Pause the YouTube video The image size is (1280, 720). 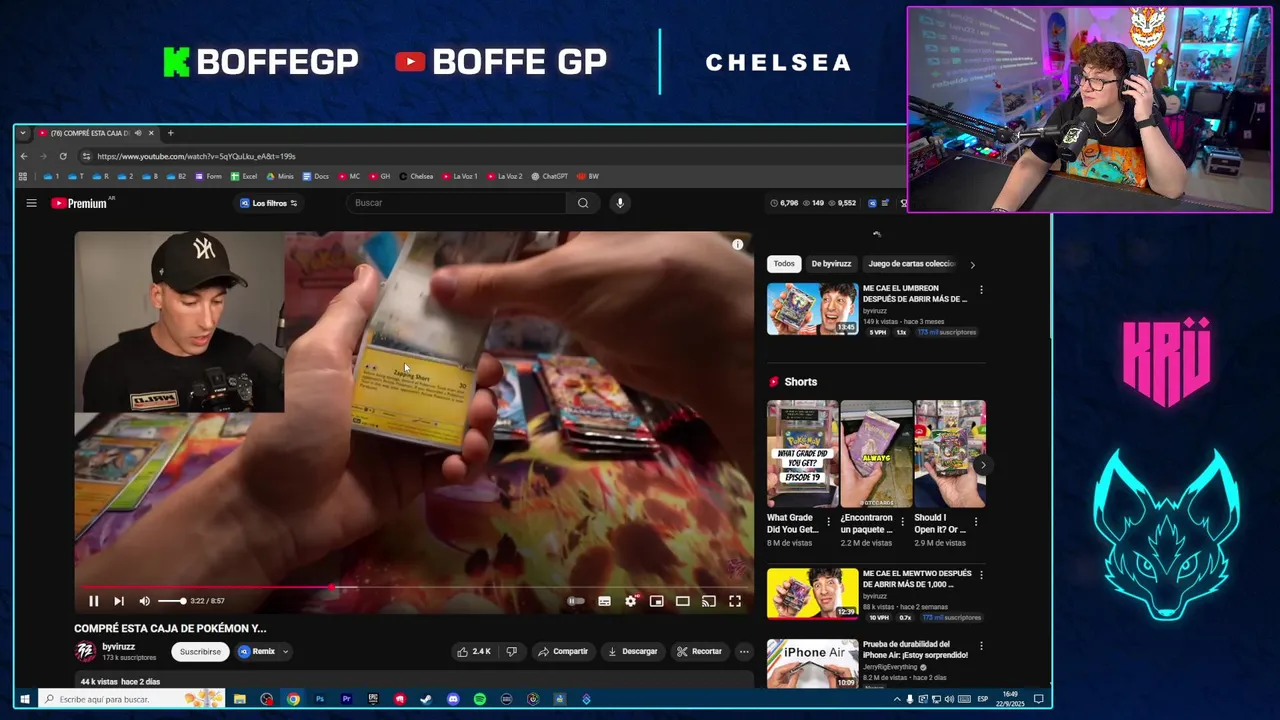point(93,601)
